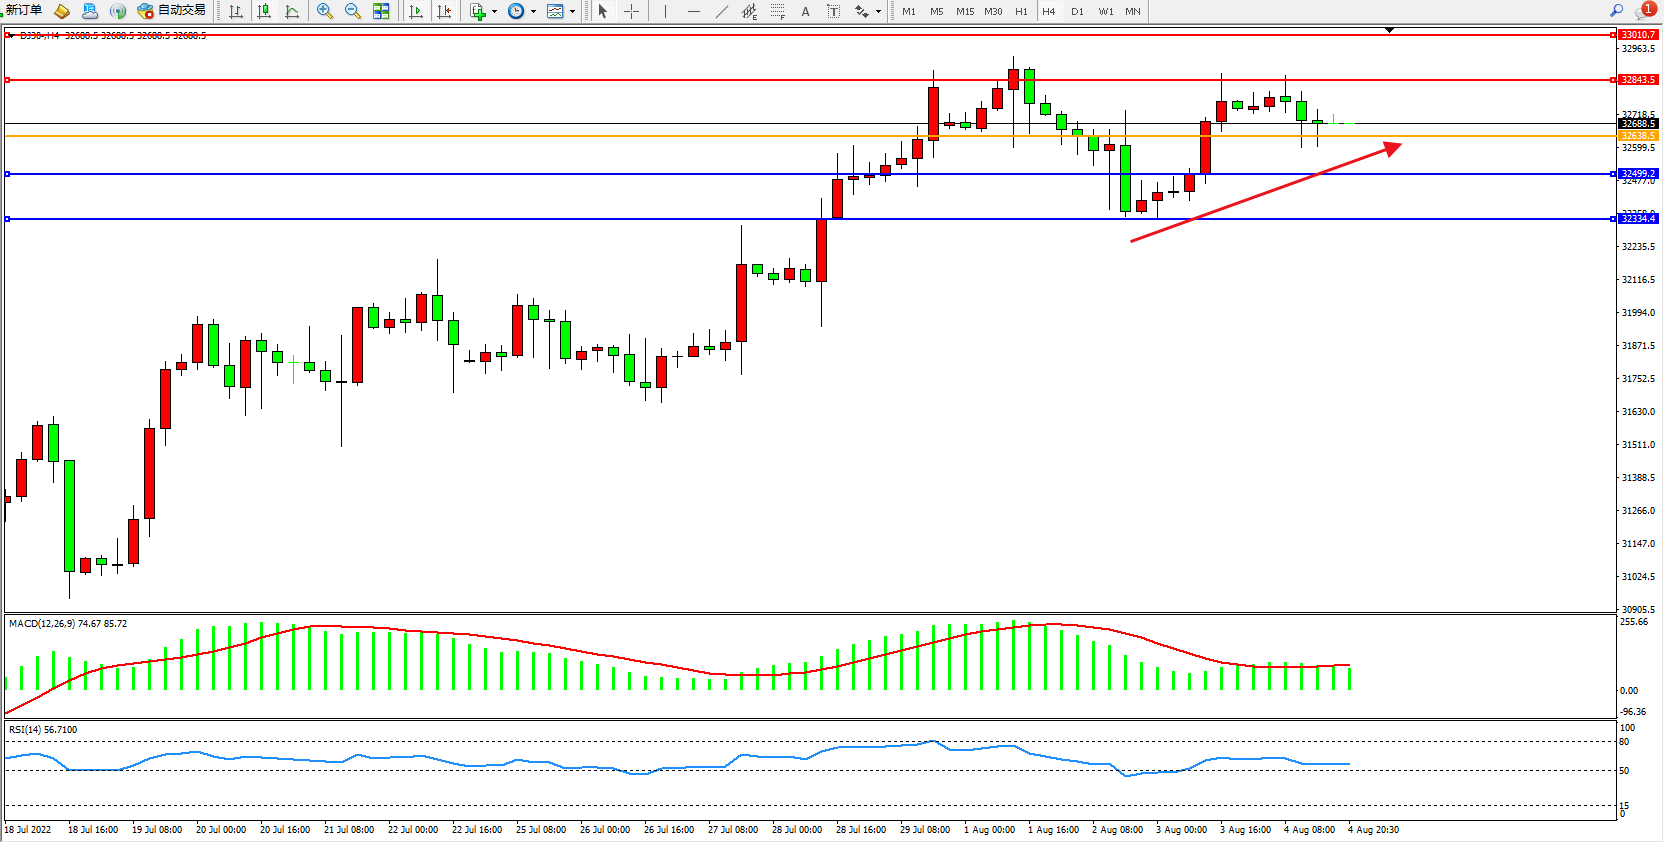Switch to the H1 timeframe
This screenshot has height=843, width=1664.
tap(1021, 12)
